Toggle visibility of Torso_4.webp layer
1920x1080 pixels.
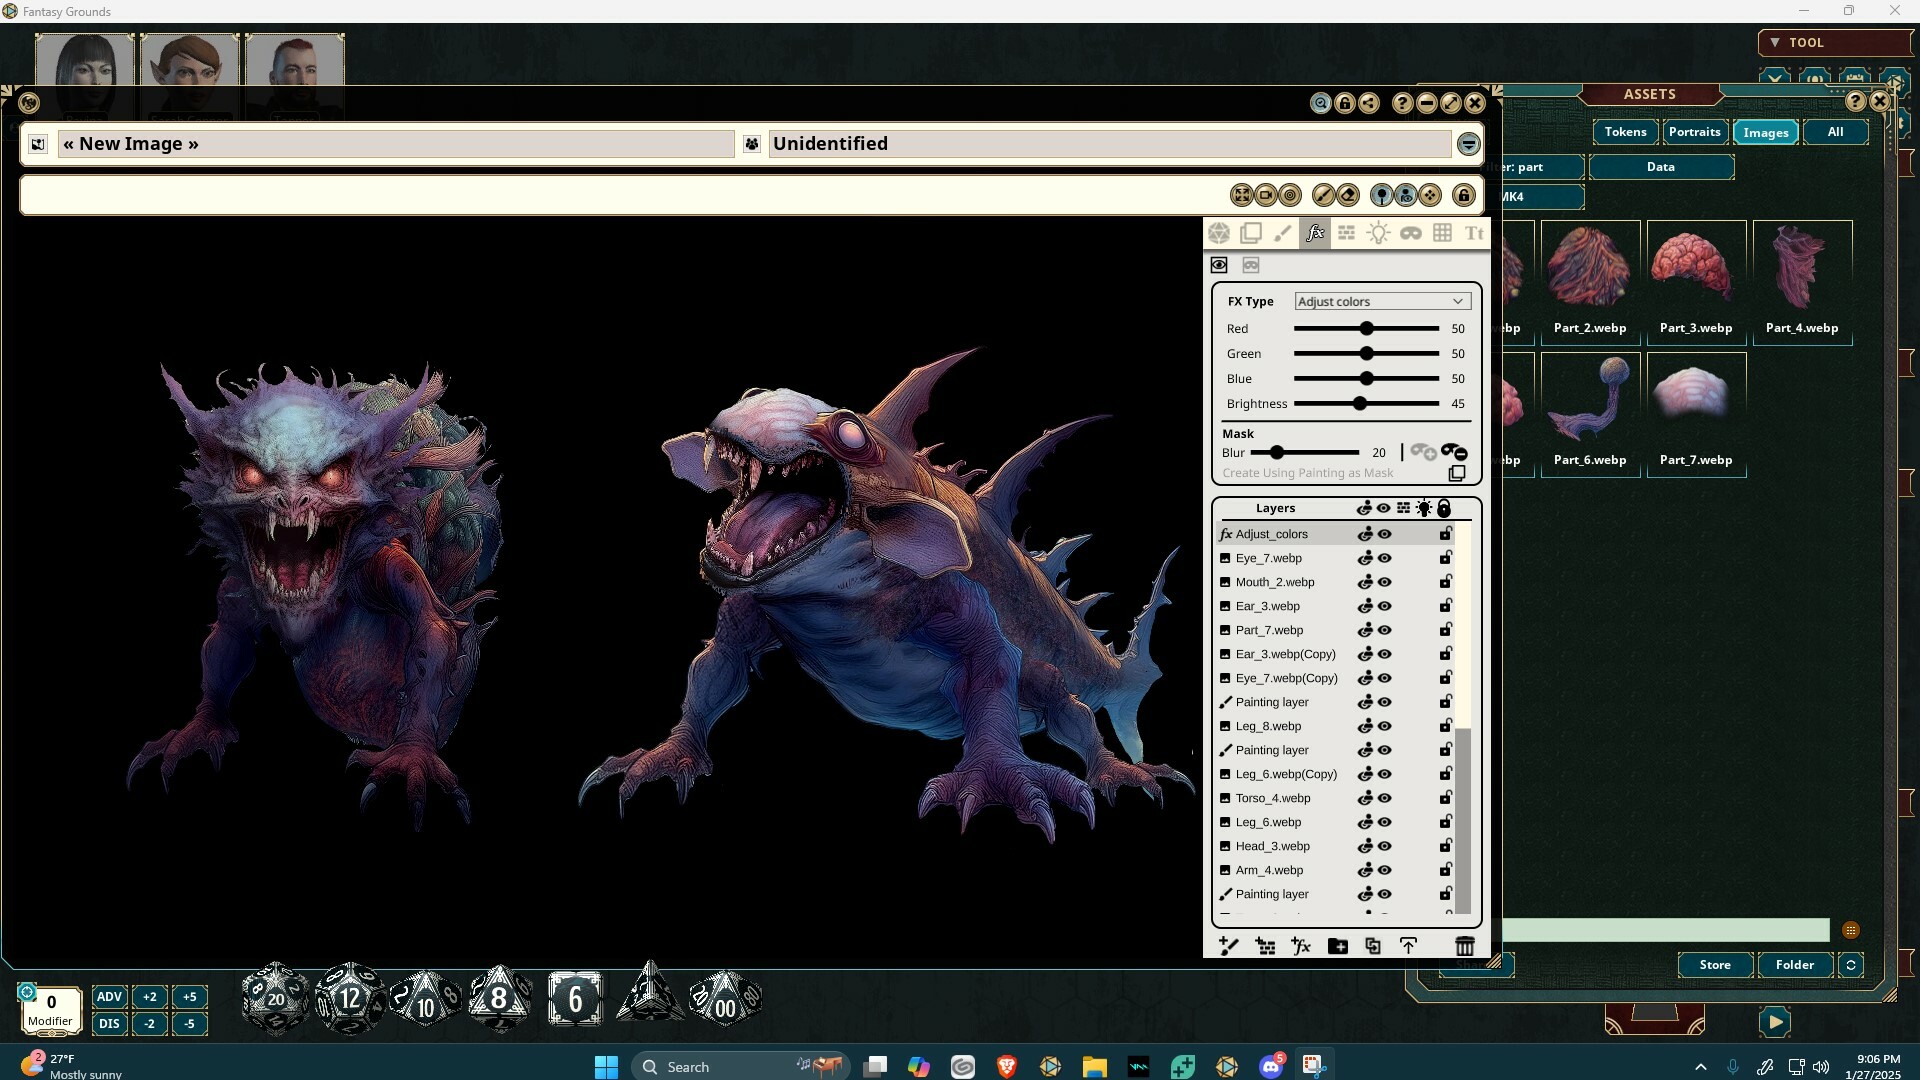point(1385,798)
